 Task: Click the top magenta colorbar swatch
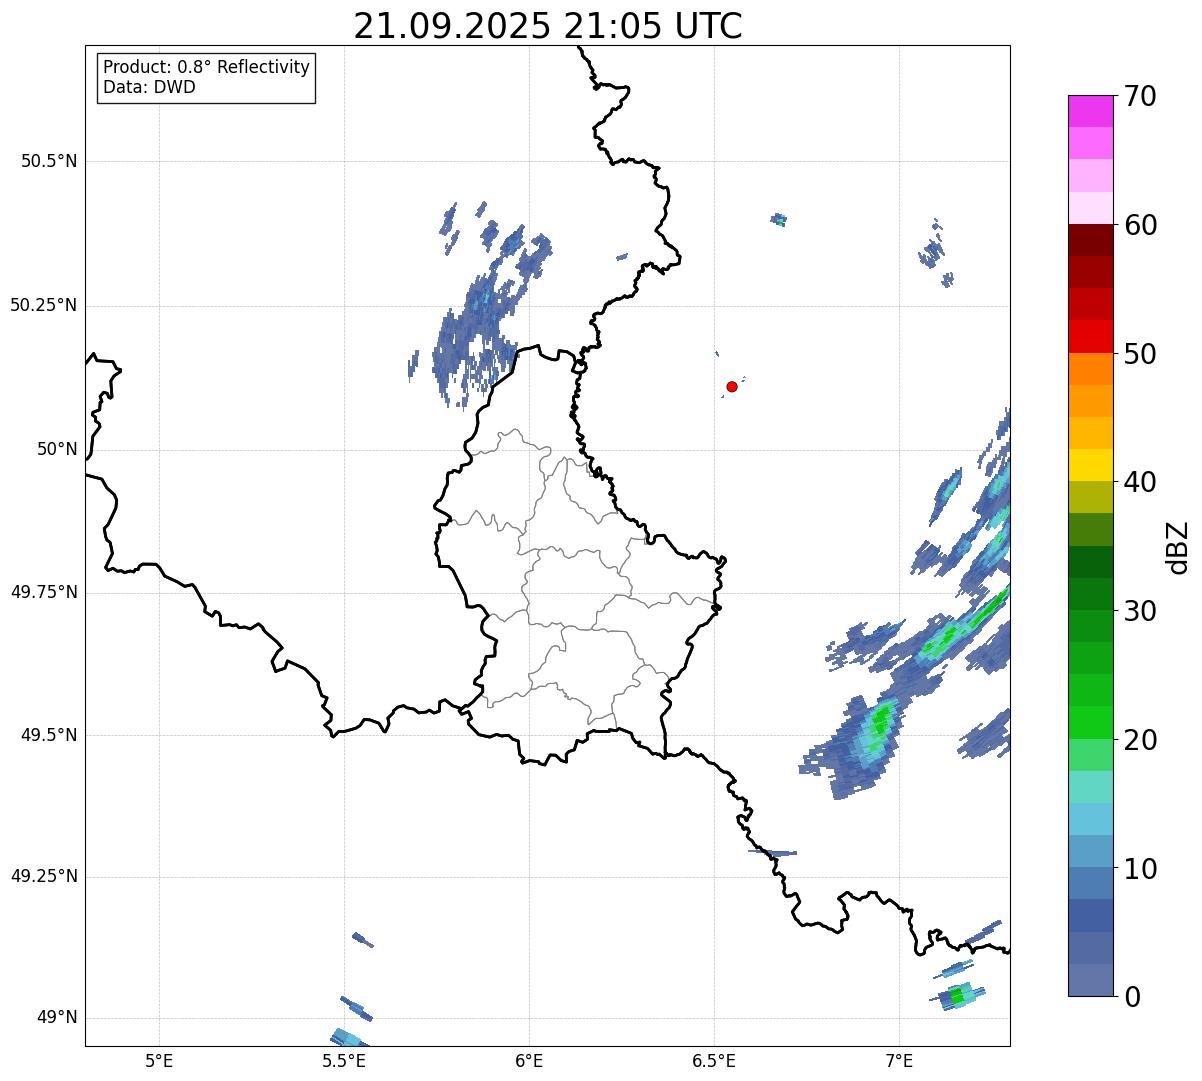click(1090, 111)
